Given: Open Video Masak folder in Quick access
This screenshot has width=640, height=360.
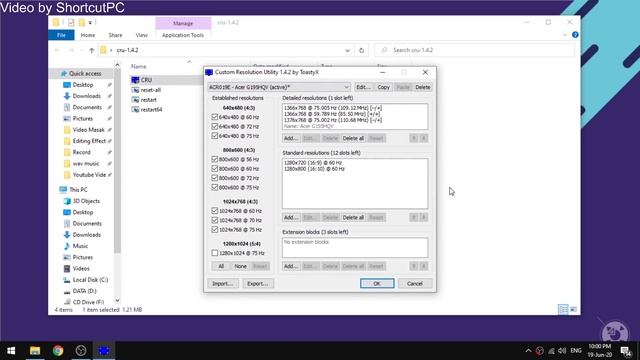Looking at the screenshot, I should pyautogui.click(x=88, y=130).
